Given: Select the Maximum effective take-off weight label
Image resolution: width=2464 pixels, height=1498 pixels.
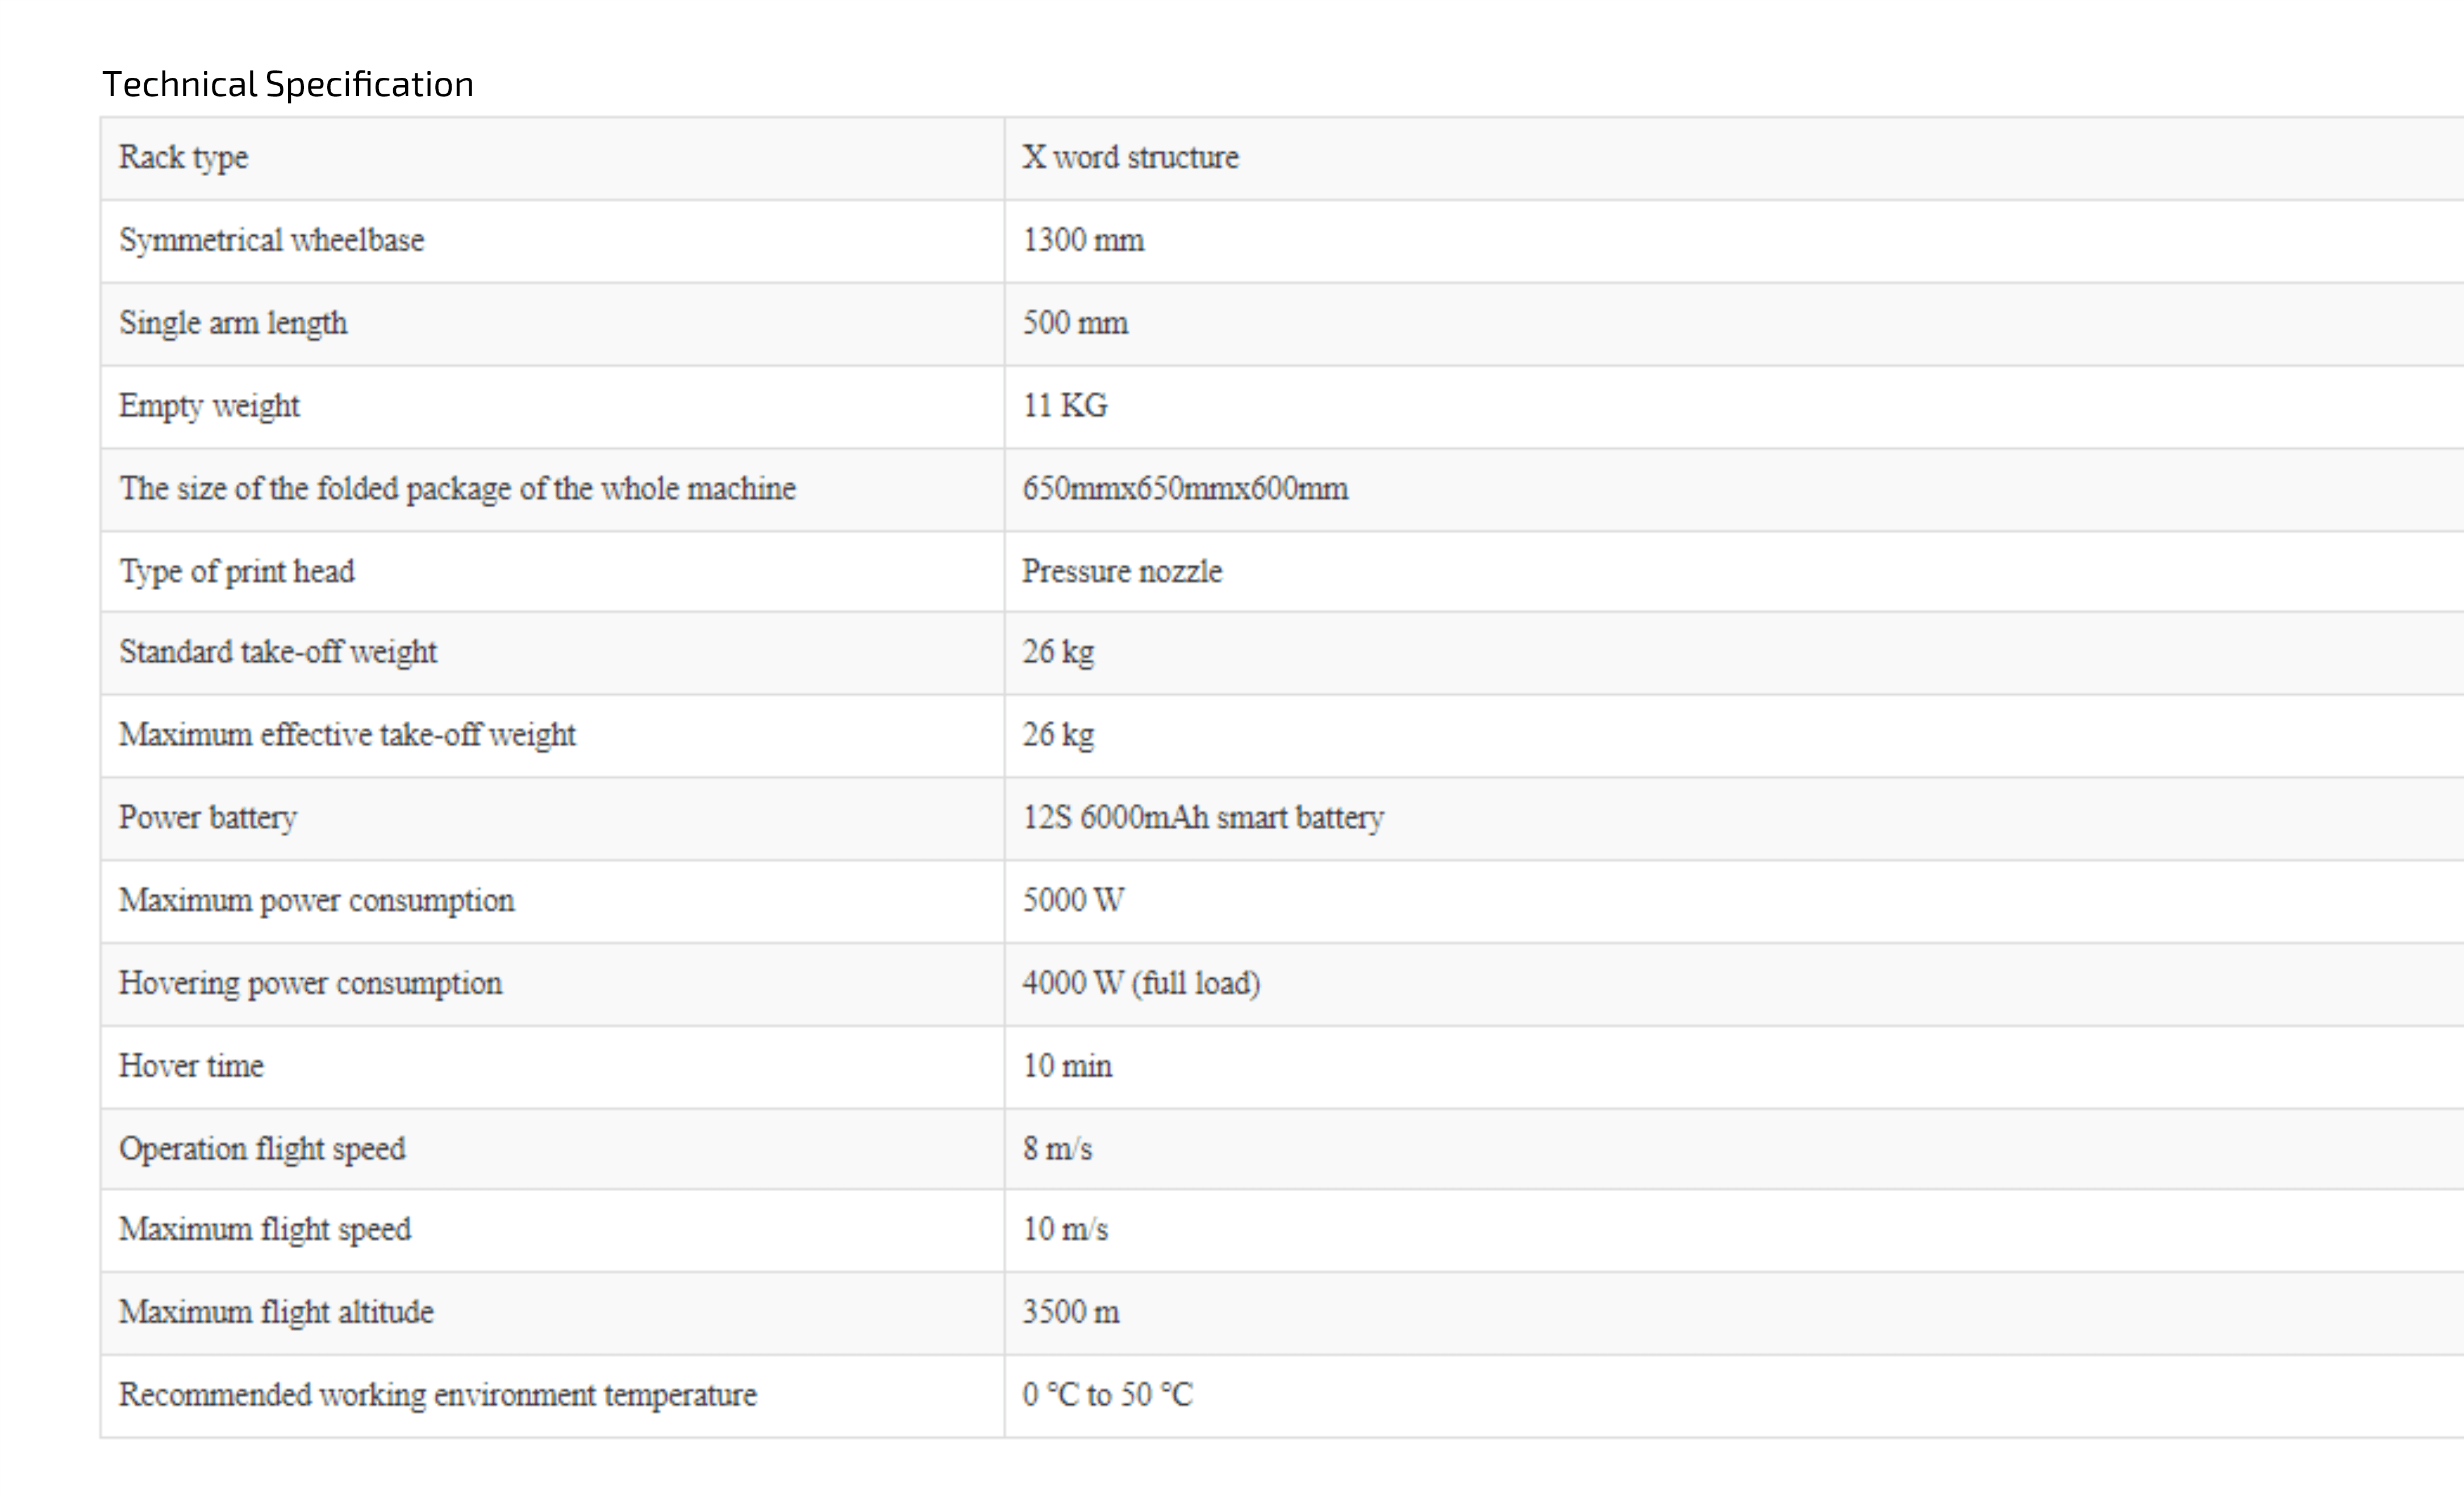Looking at the screenshot, I should coord(347,736).
